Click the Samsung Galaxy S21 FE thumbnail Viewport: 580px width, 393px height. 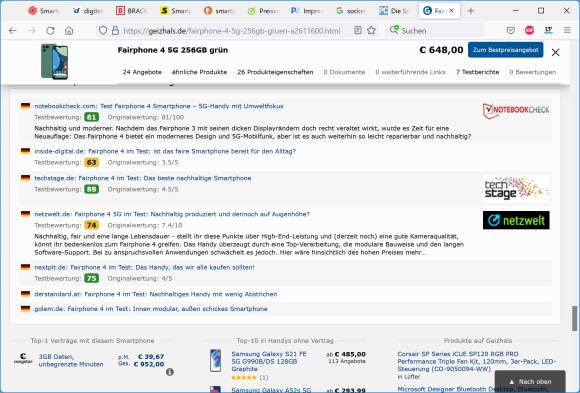pos(215,360)
